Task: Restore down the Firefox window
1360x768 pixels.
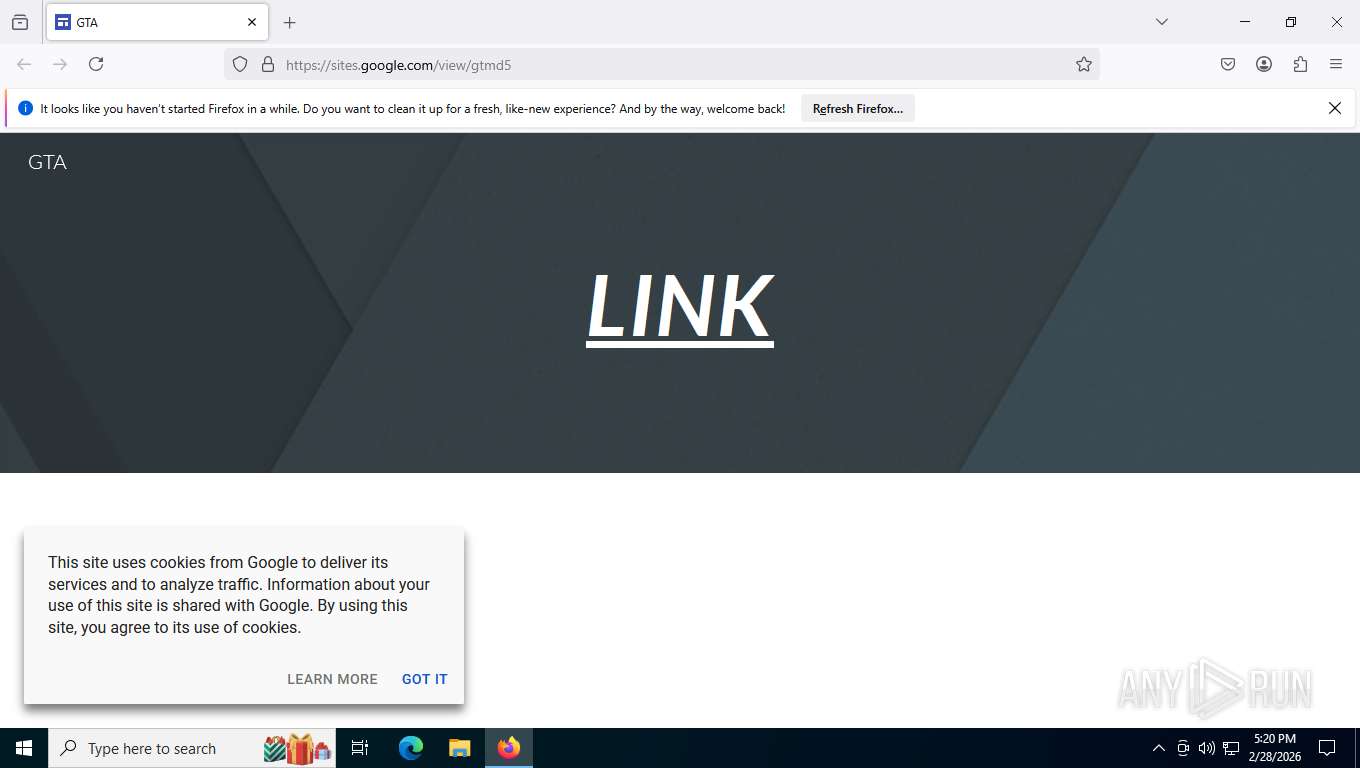Action: [x=1291, y=22]
